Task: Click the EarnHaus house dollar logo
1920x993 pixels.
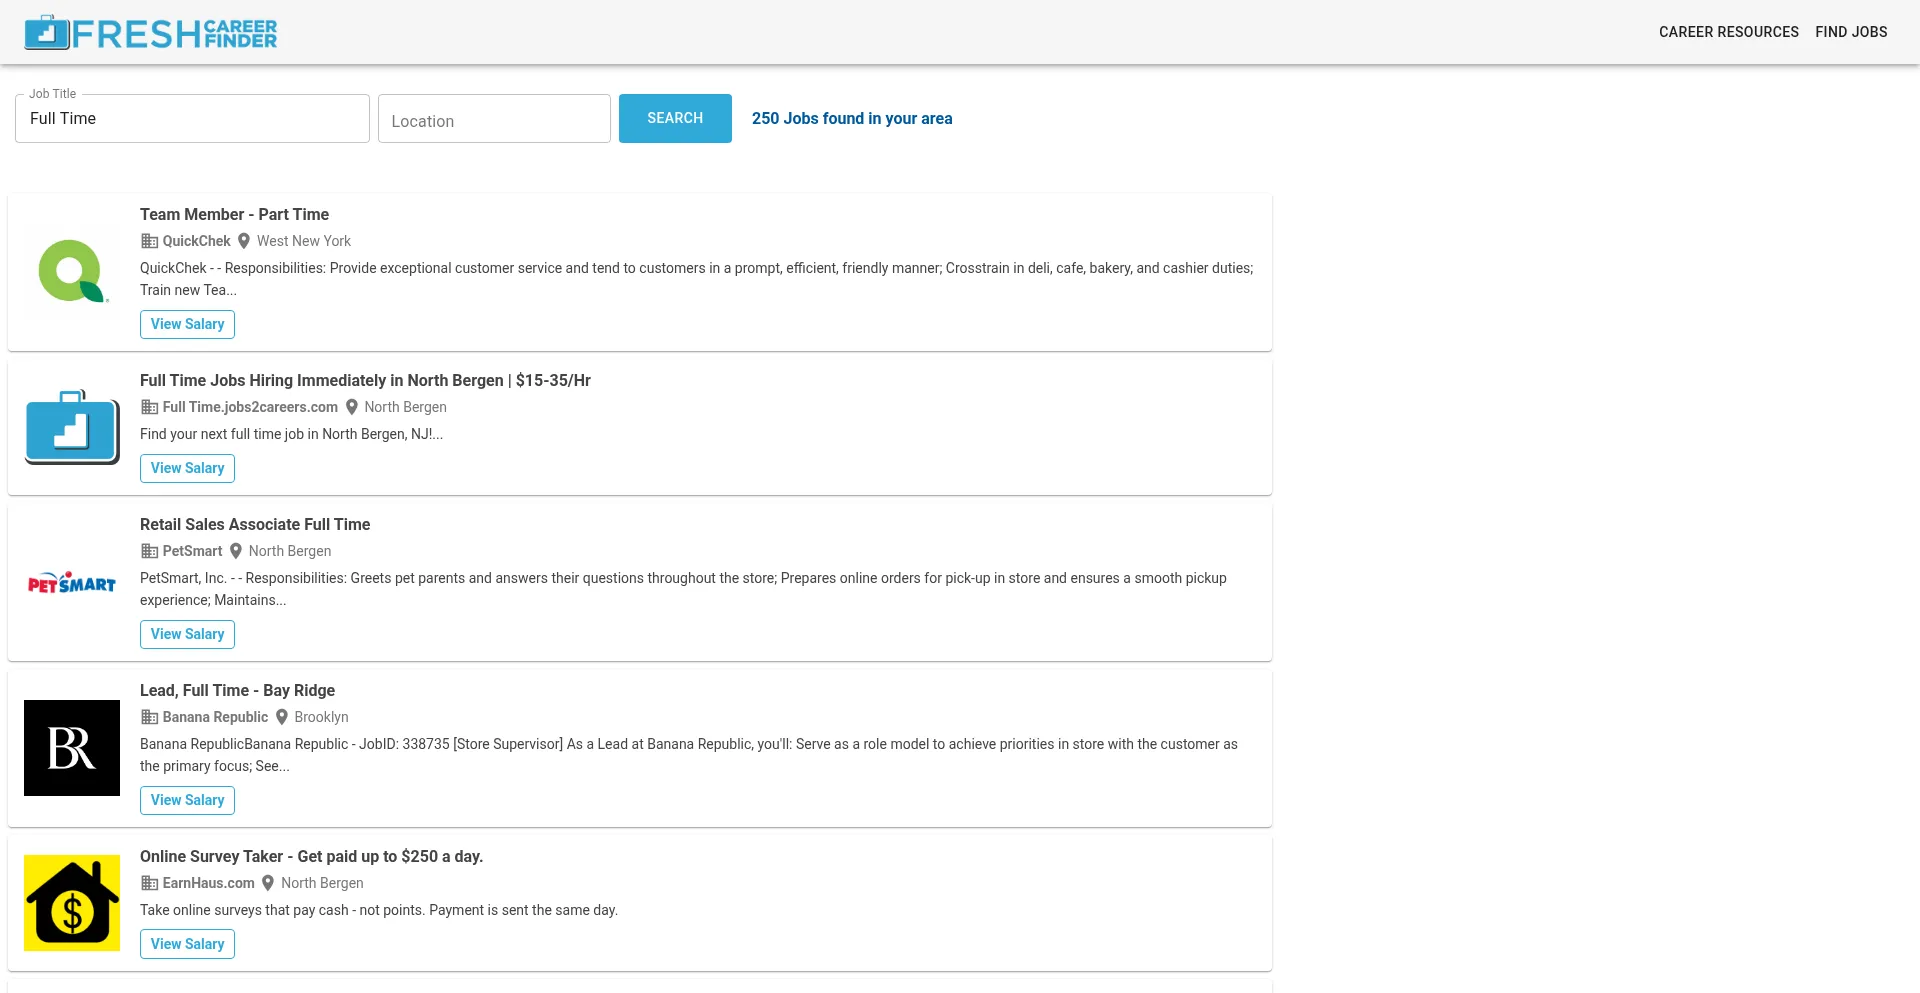Action: (x=72, y=903)
